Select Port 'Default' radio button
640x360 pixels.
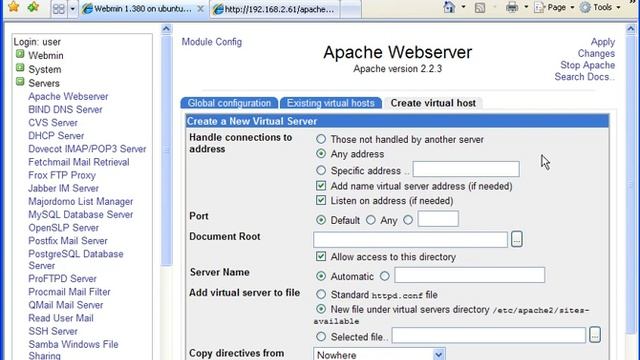(321, 220)
